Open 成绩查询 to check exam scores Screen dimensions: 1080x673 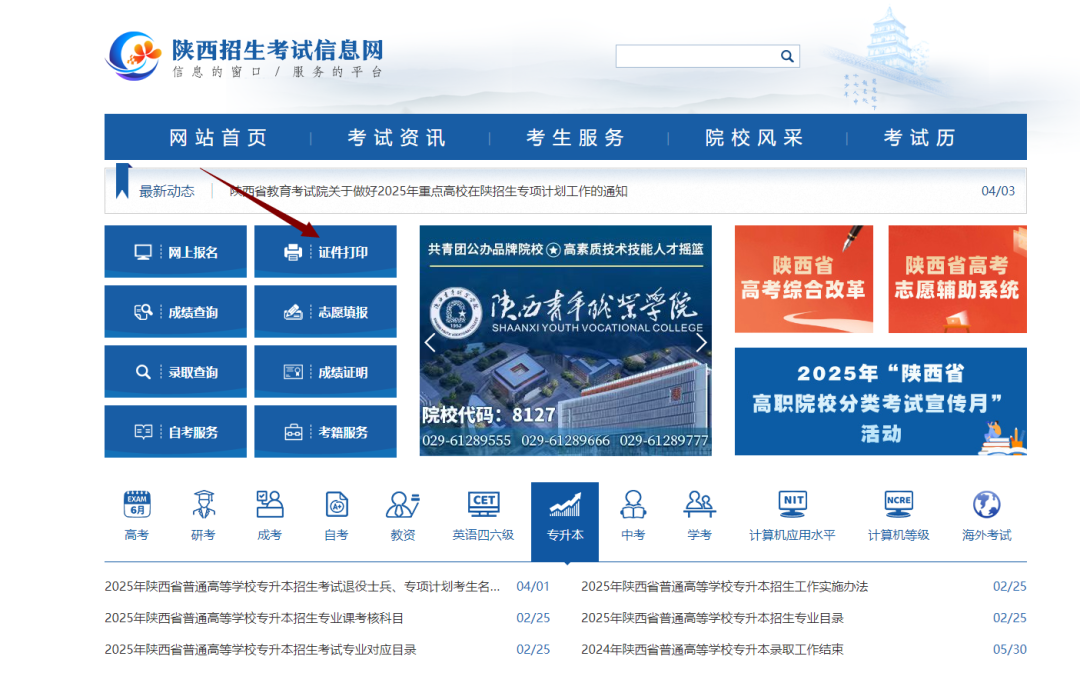point(175,311)
